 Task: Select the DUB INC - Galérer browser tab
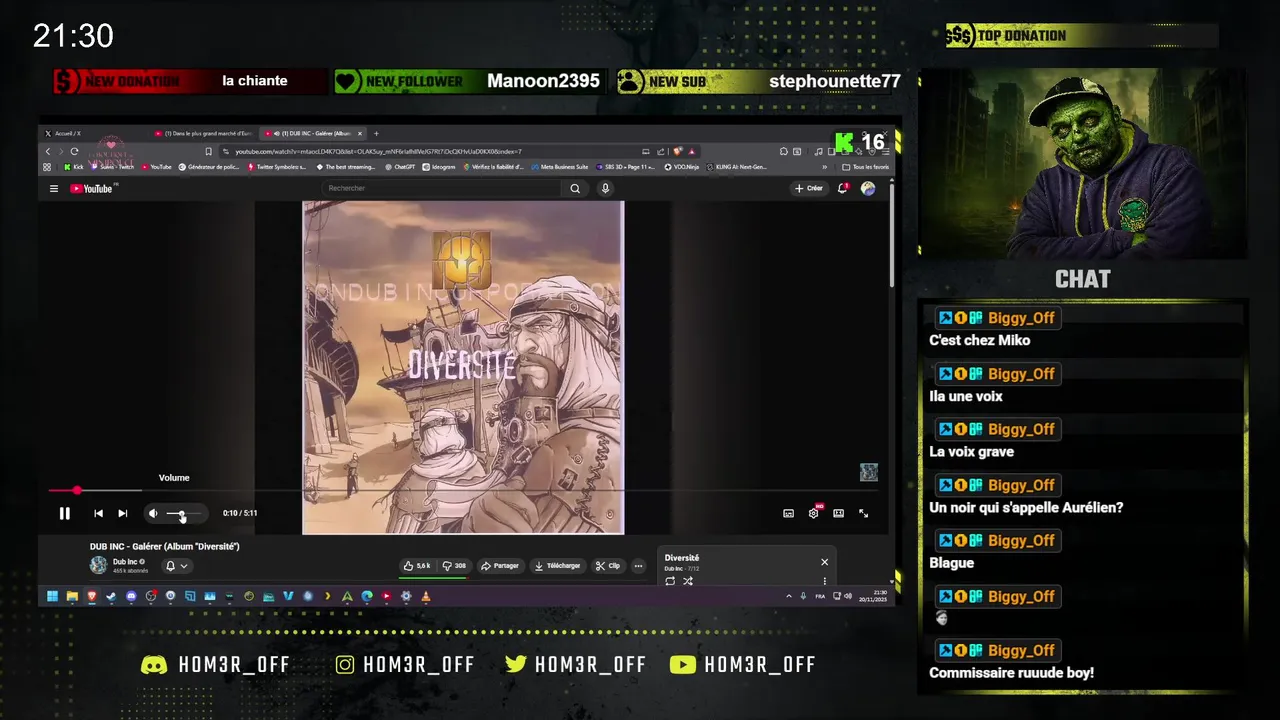(312, 133)
